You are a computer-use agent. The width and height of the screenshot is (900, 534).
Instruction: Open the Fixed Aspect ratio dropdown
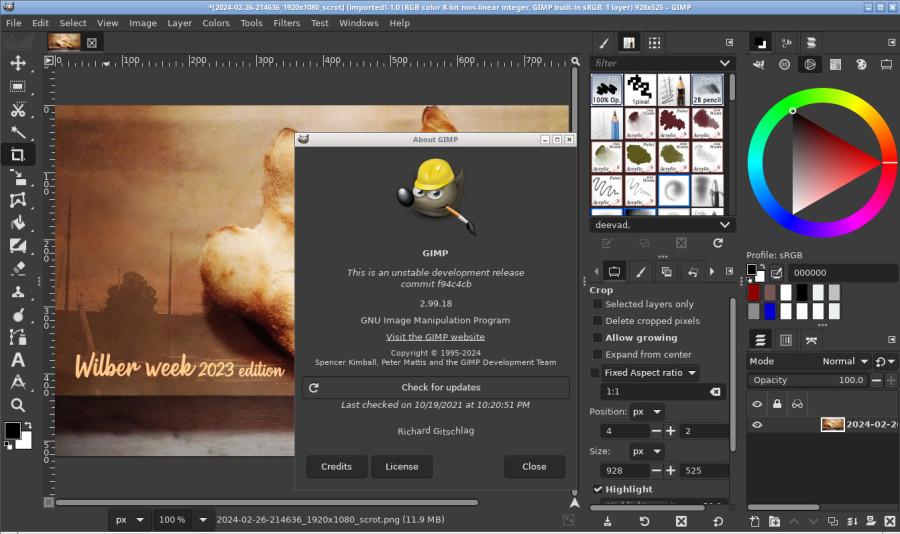650,373
